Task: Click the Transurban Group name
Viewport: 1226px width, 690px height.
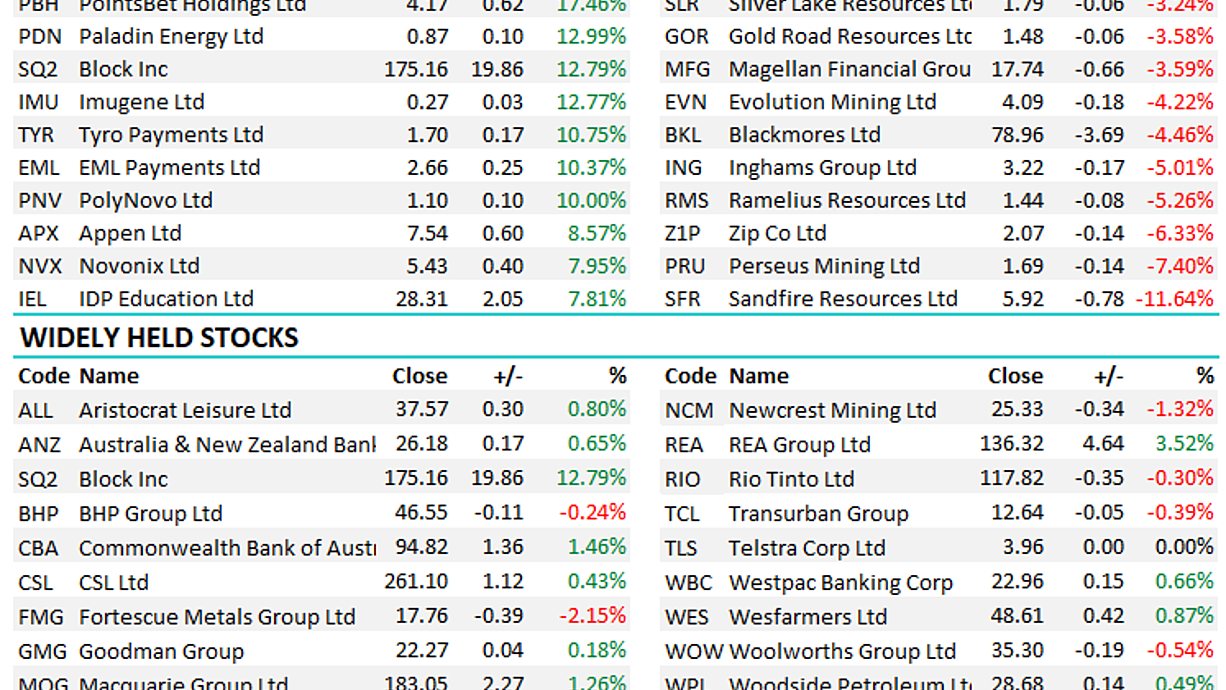Action: point(818,514)
